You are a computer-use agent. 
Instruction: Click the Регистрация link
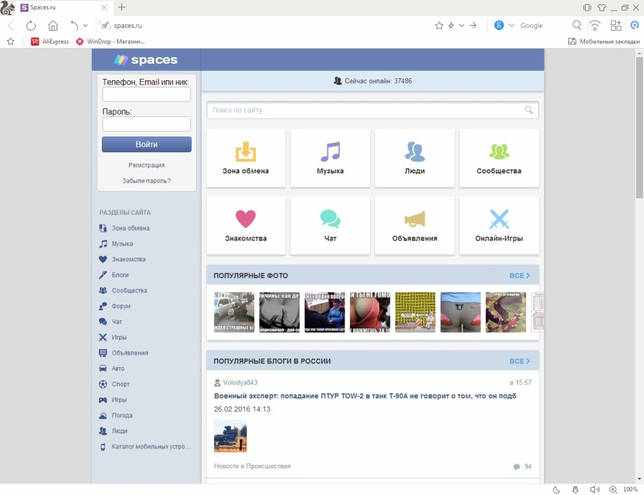pyautogui.click(x=147, y=165)
